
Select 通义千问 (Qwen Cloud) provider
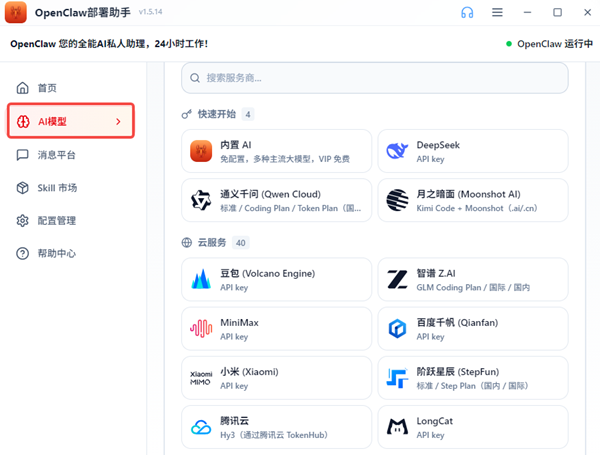[276, 200]
